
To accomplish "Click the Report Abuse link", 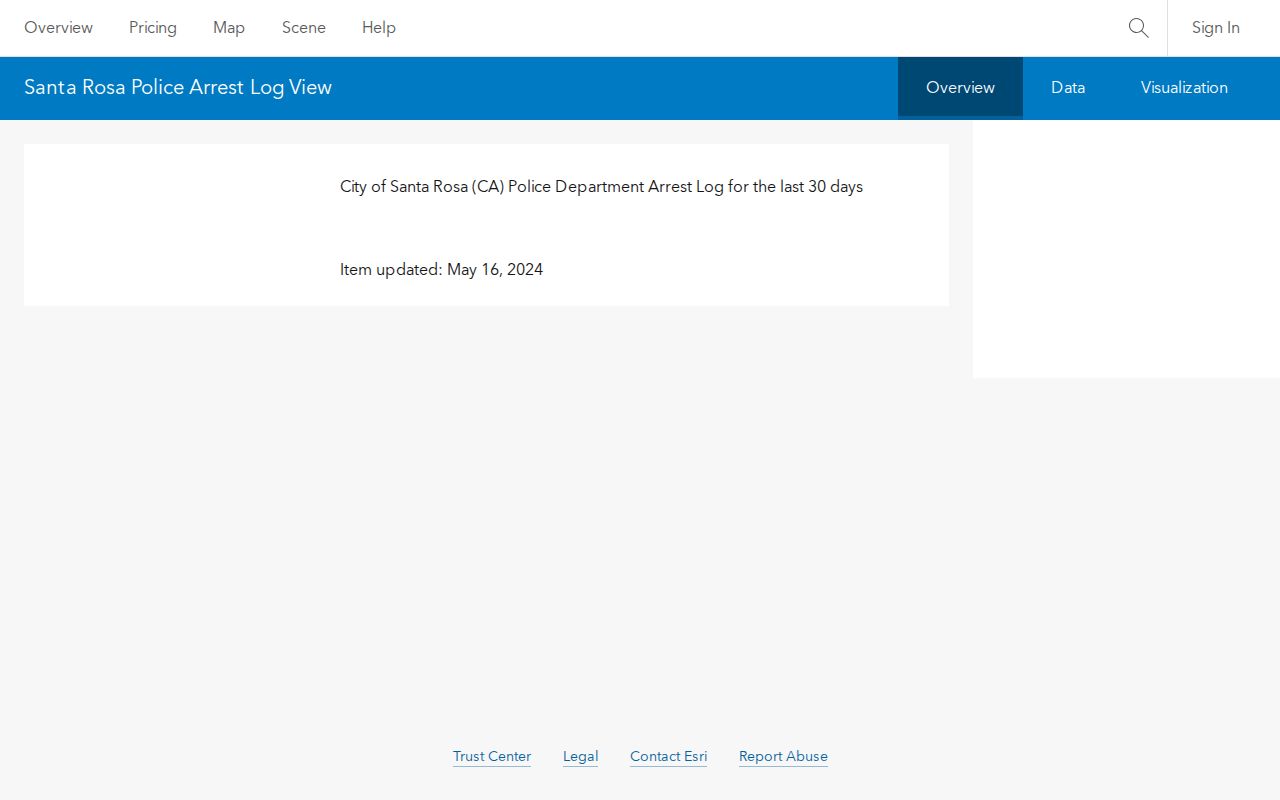I will coord(783,757).
